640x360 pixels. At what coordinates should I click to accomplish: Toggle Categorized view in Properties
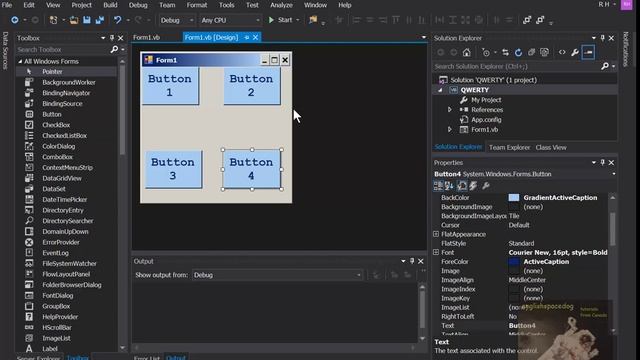pyautogui.click(x=438, y=186)
